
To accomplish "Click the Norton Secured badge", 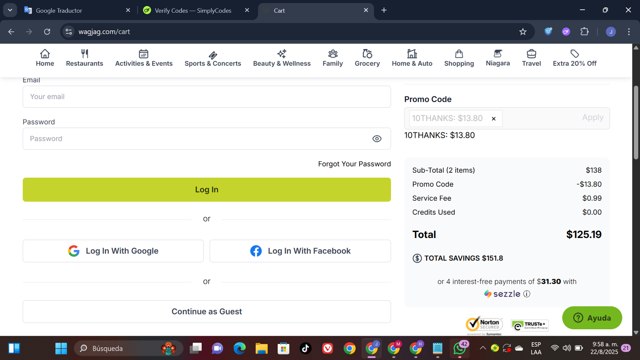I will click(x=484, y=325).
